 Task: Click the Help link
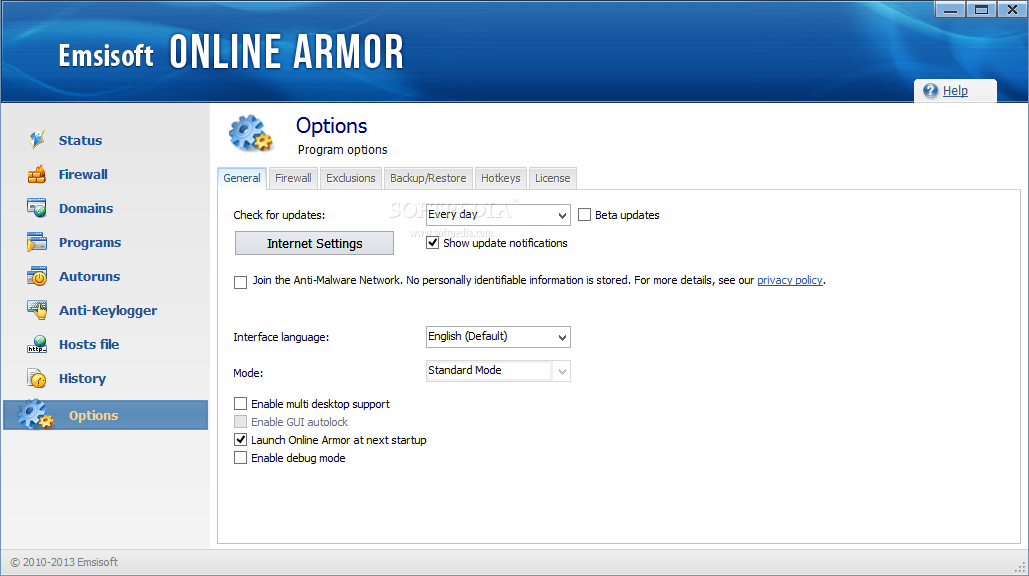pos(955,91)
